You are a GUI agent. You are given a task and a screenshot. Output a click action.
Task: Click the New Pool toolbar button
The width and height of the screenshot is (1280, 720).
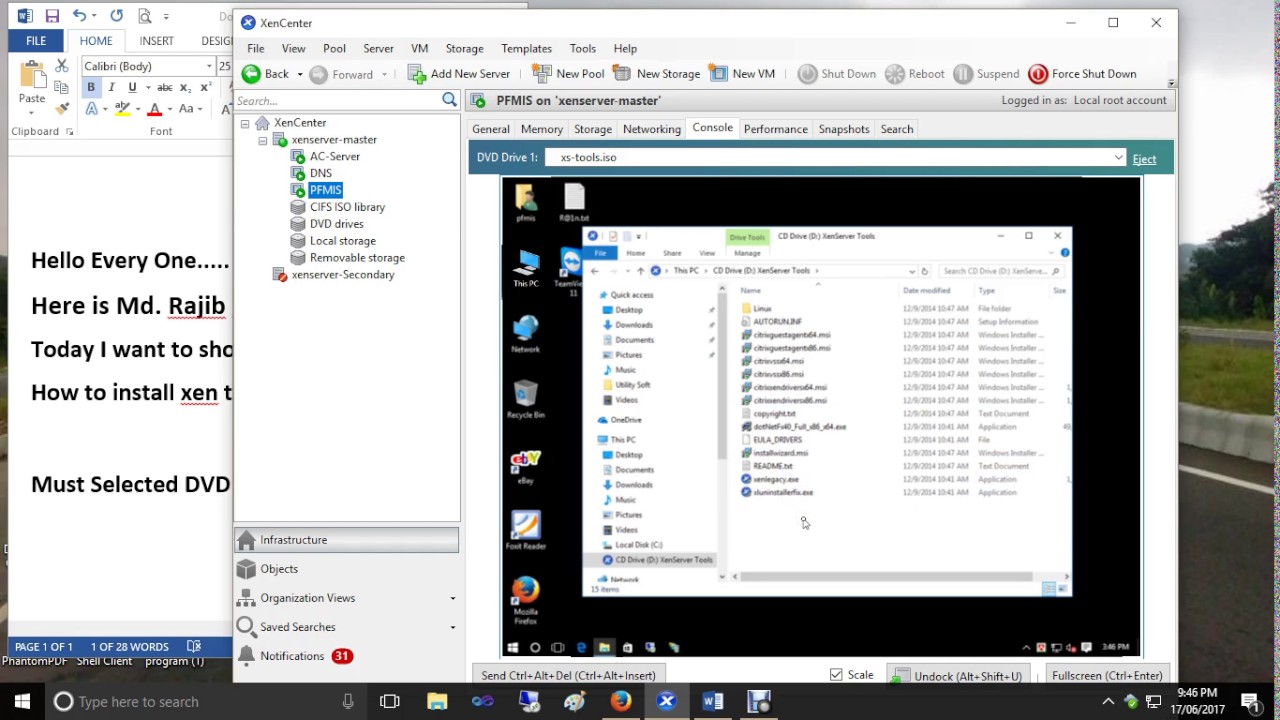(568, 74)
